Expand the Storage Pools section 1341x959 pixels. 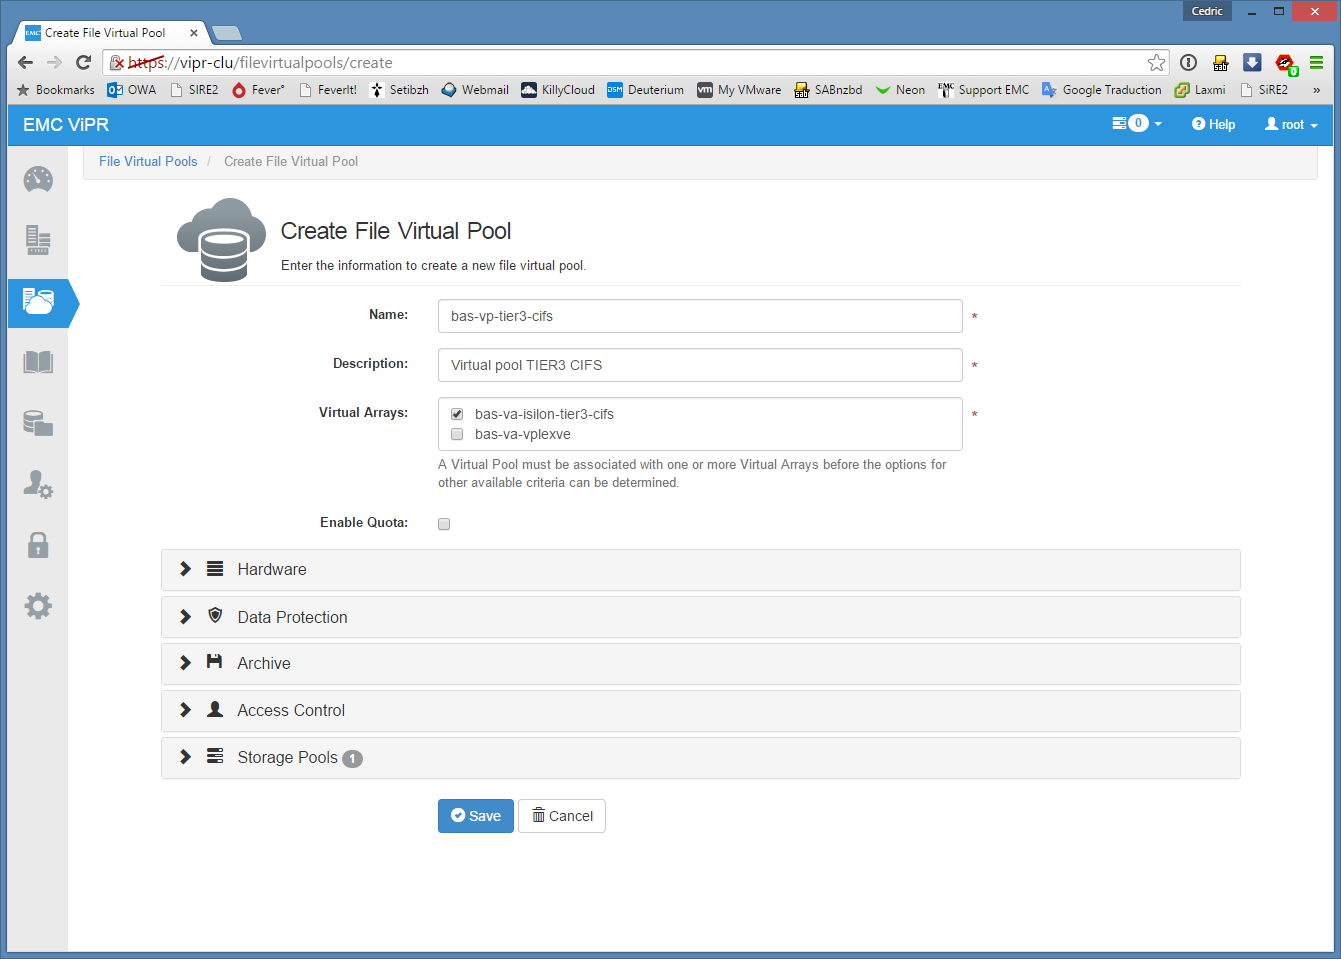287,757
